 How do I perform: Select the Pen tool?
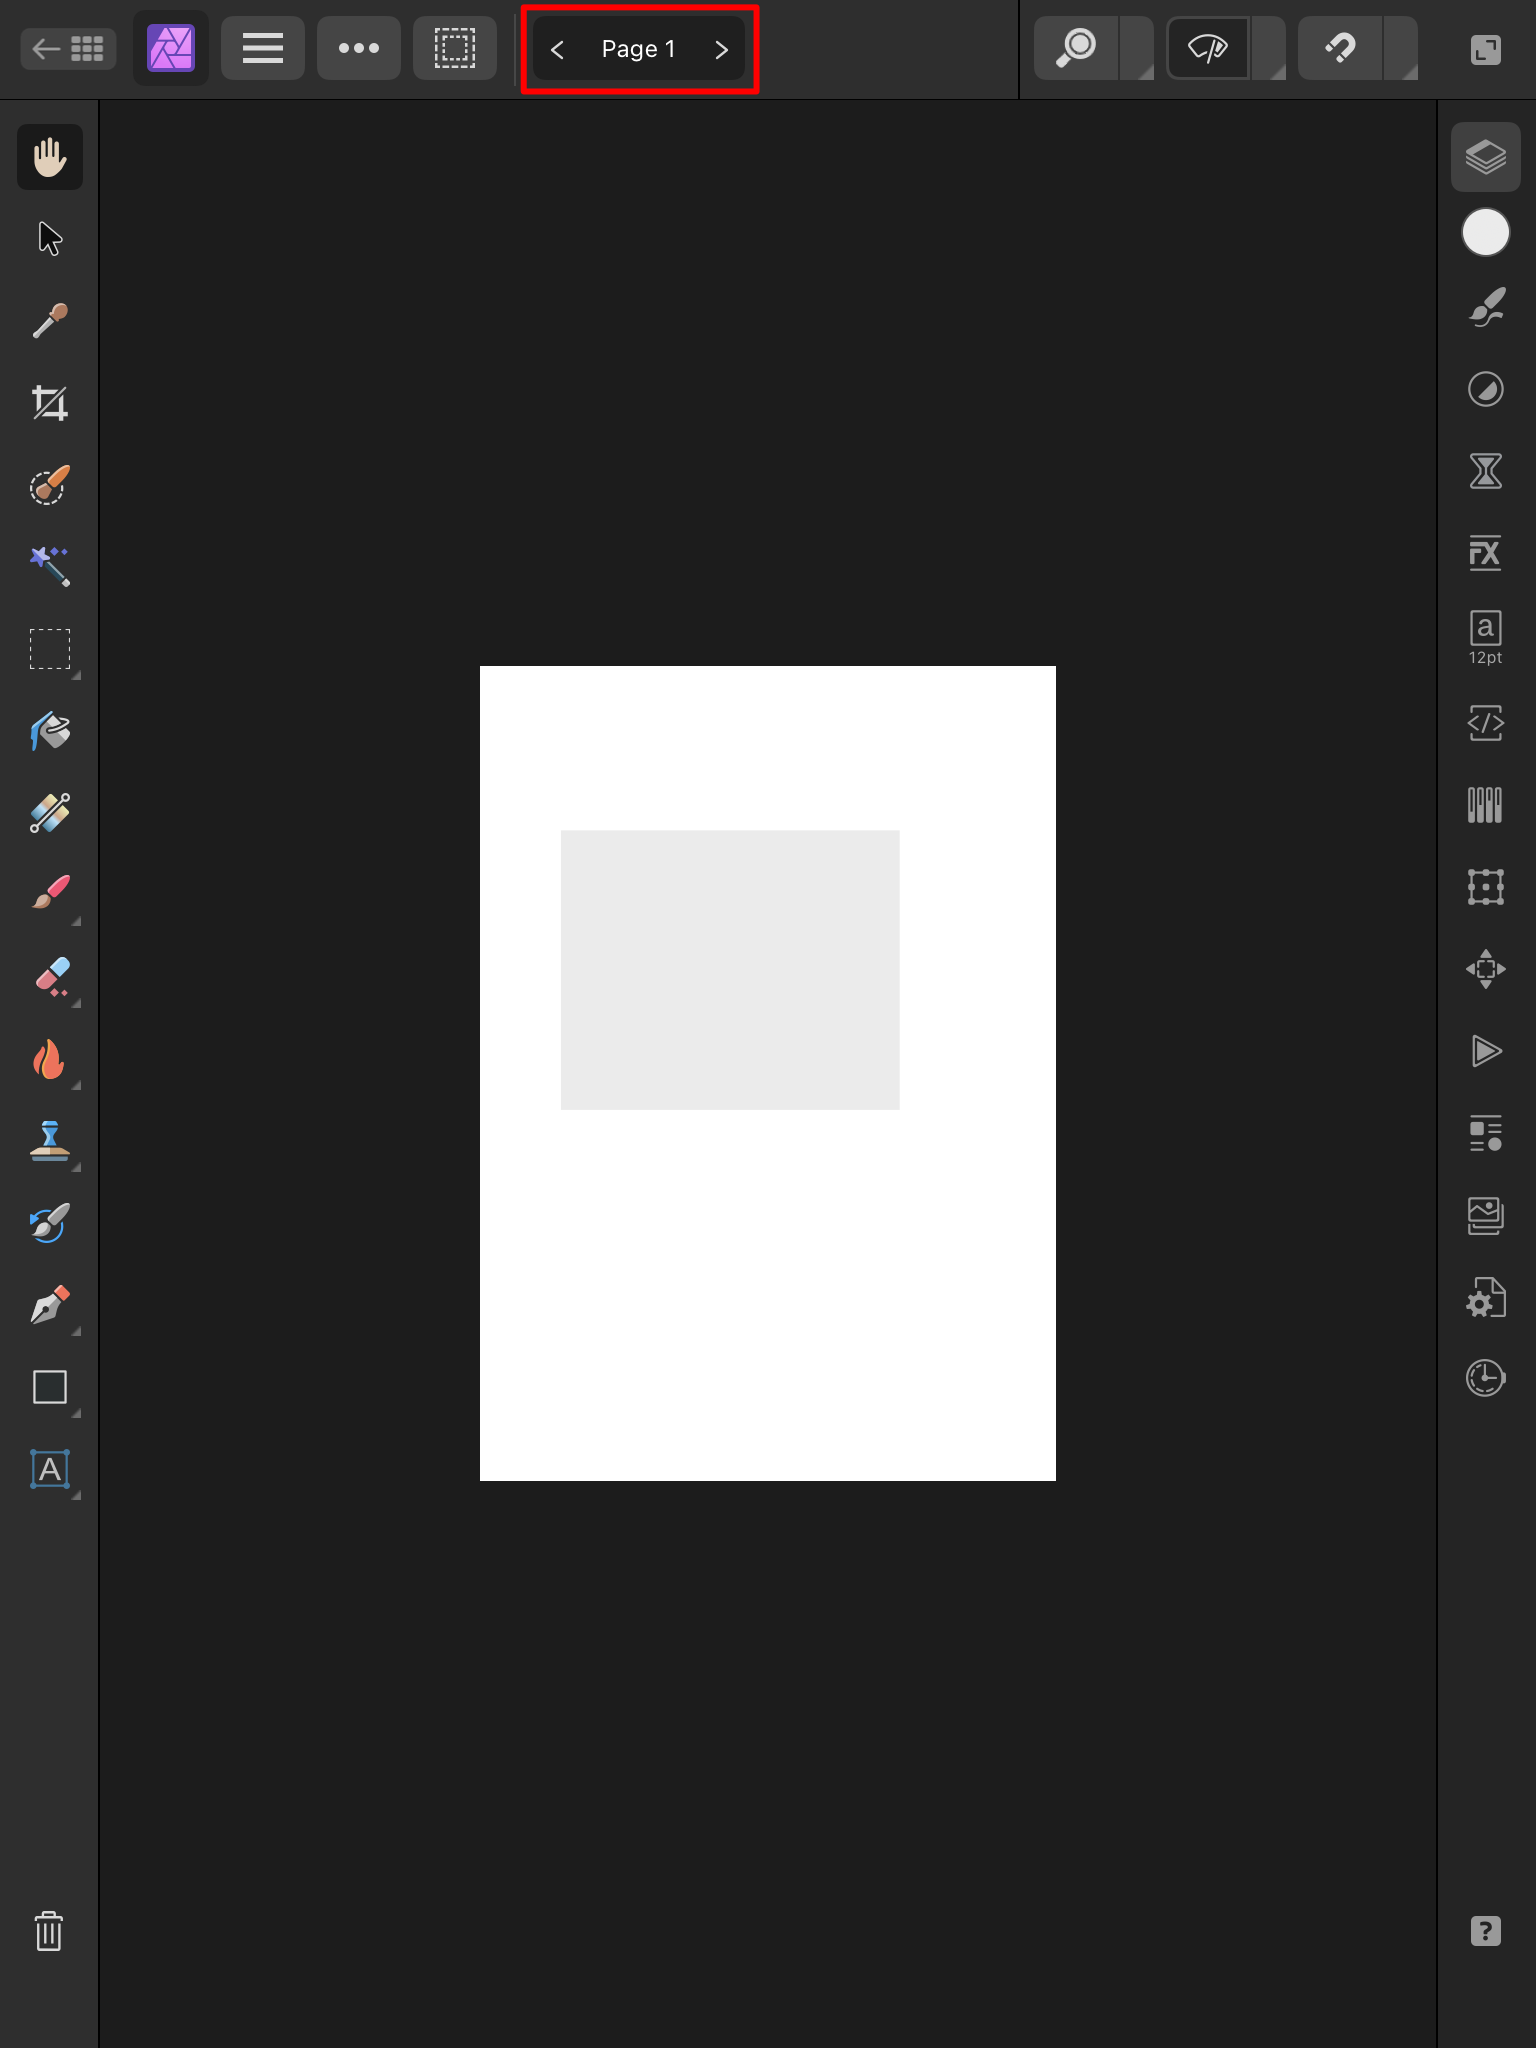pos(50,1305)
